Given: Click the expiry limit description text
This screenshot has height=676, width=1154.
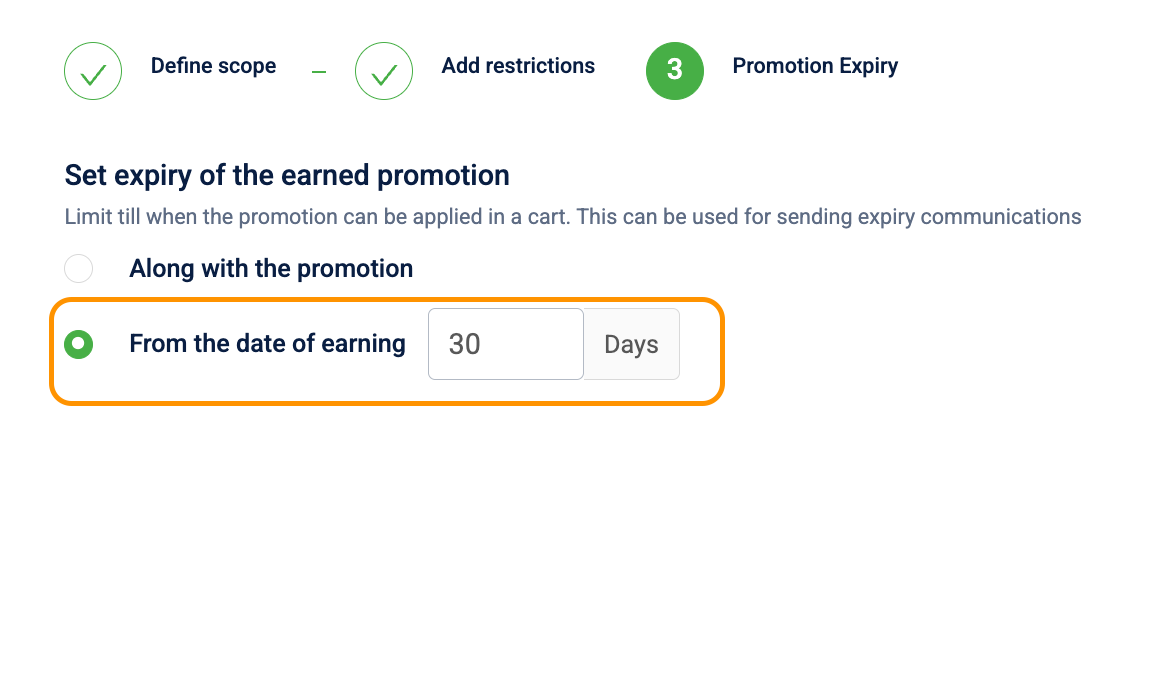Looking at the screenshot, I should tap(572, 217).
